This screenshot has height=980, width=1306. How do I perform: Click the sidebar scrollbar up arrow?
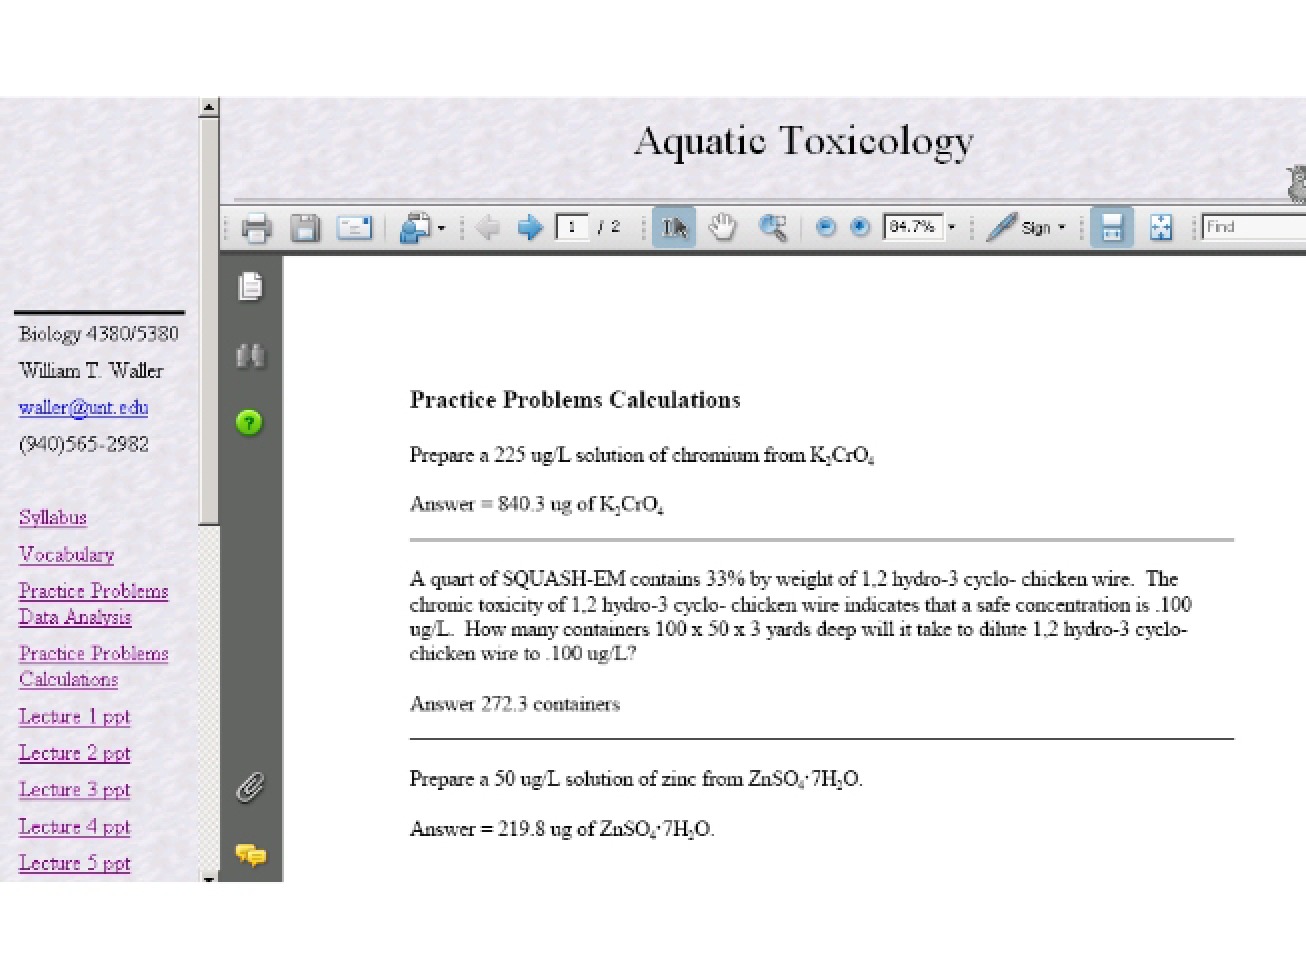click(209, 107)
